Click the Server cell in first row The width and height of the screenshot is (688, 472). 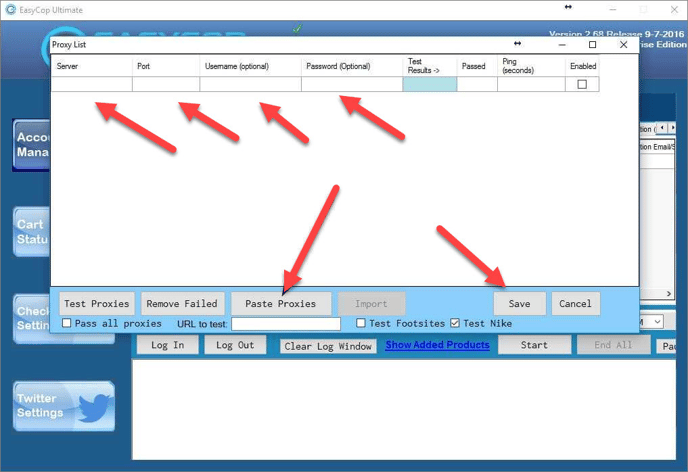pos(92,84)
